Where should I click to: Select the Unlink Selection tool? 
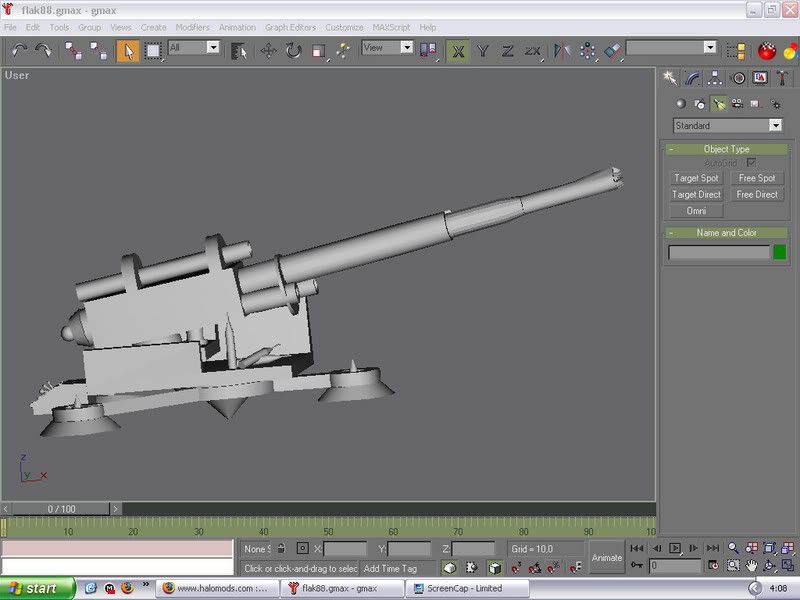[x=98, y=51]
